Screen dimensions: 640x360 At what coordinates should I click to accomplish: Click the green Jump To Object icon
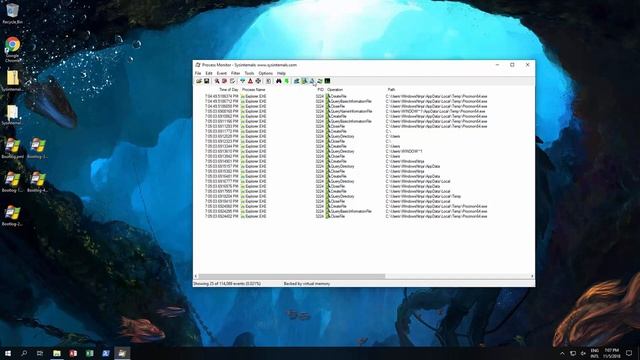[287, 81]
